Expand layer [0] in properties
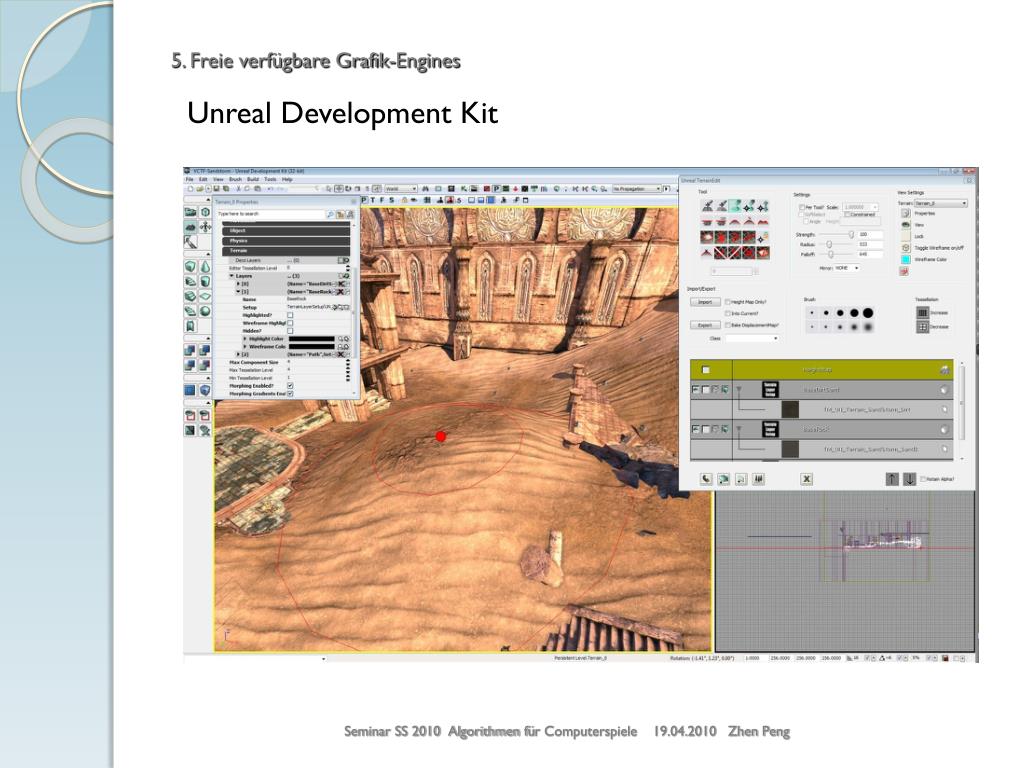This screenshot has width=1024, height=768. click(238, 284)
